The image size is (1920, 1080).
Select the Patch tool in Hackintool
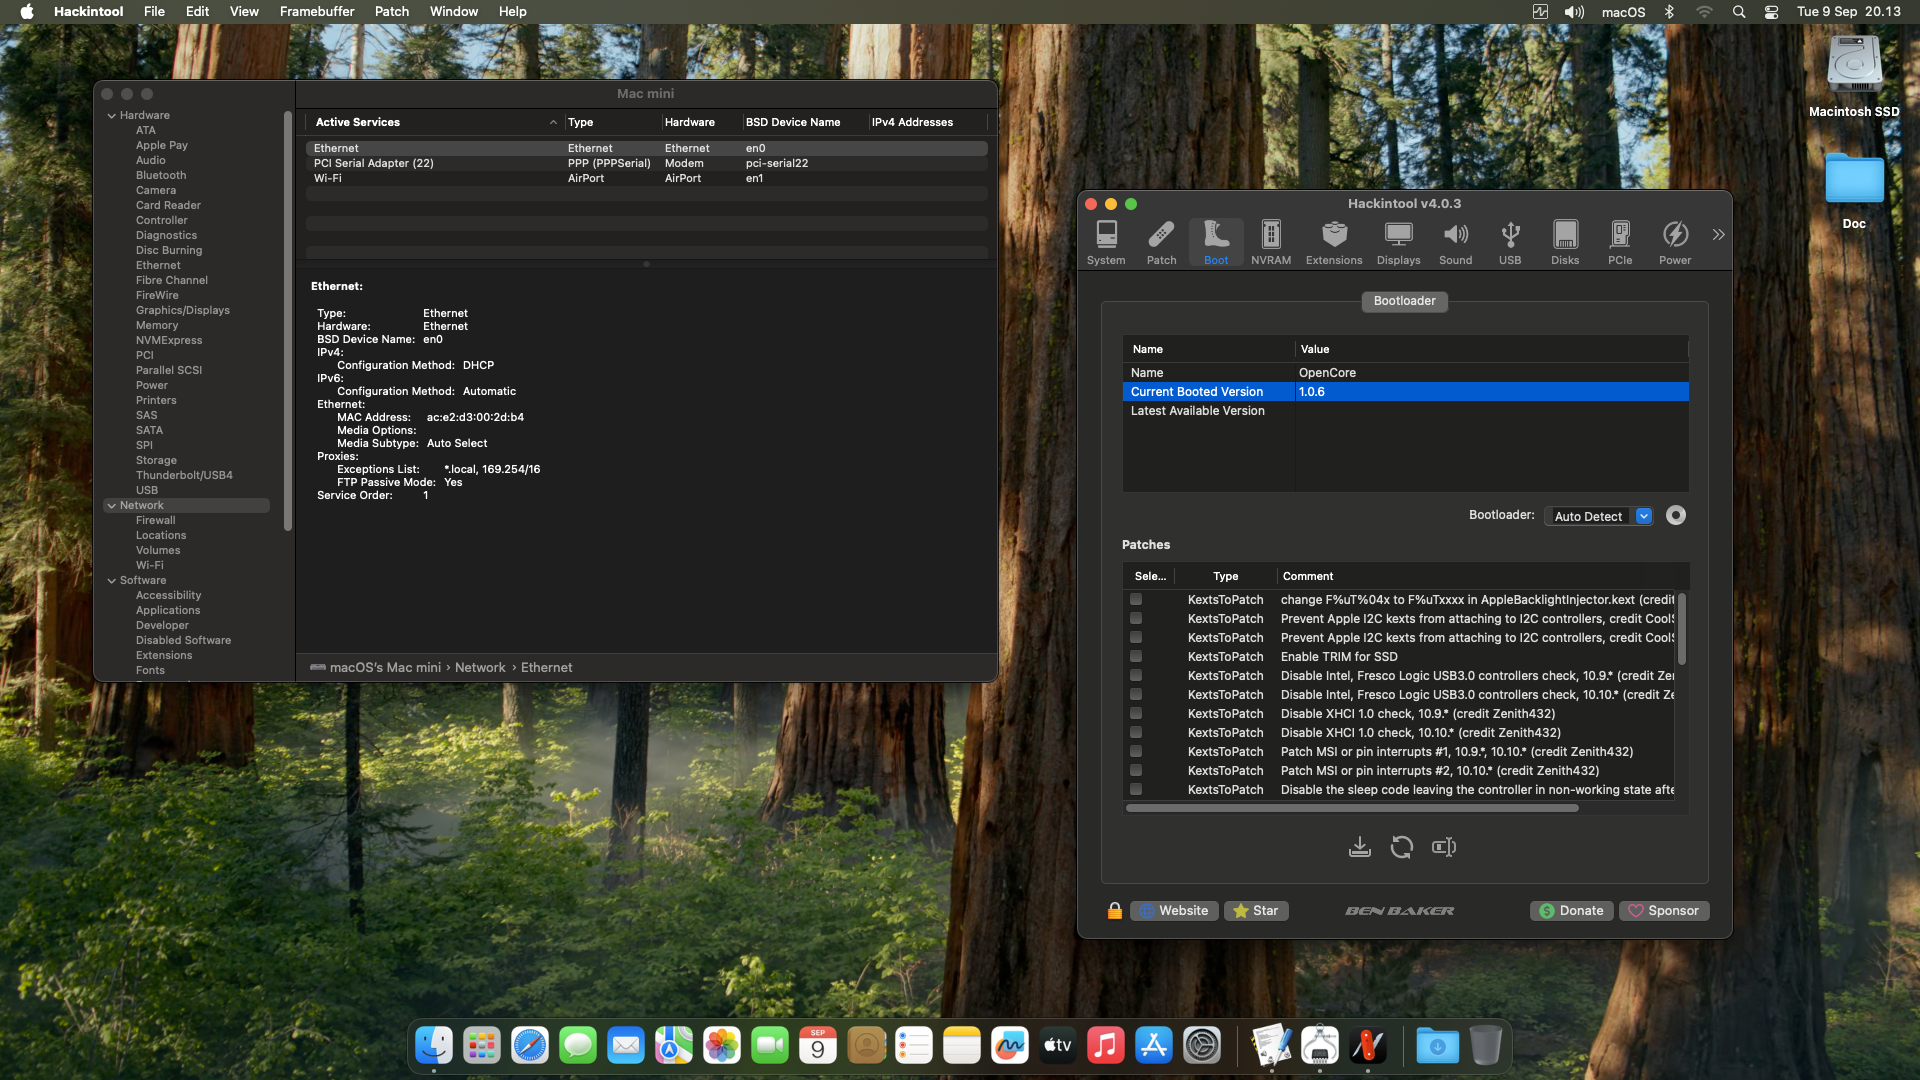pos(1161,242)
